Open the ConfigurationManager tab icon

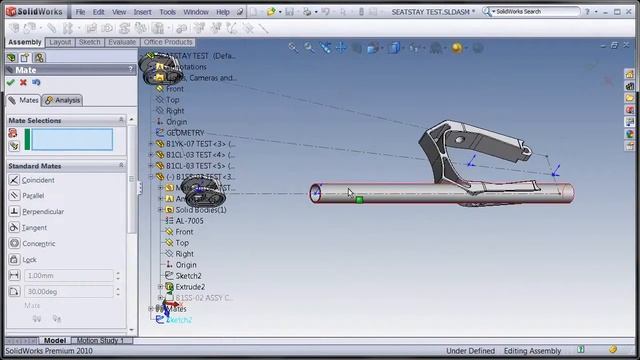point(39,58)
